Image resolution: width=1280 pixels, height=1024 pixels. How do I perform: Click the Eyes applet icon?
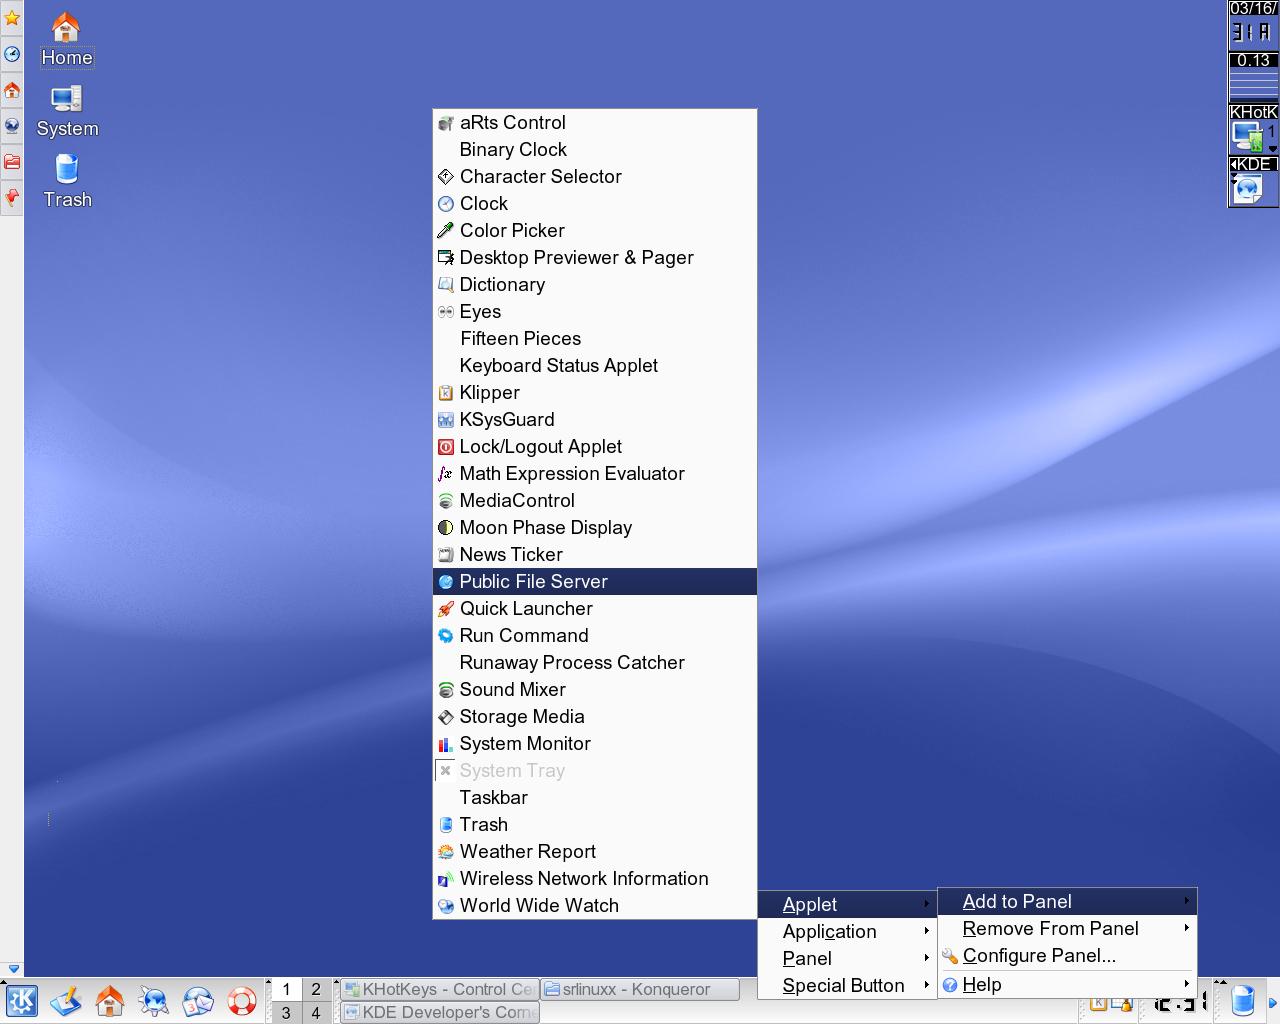click(x=446, y=312)
